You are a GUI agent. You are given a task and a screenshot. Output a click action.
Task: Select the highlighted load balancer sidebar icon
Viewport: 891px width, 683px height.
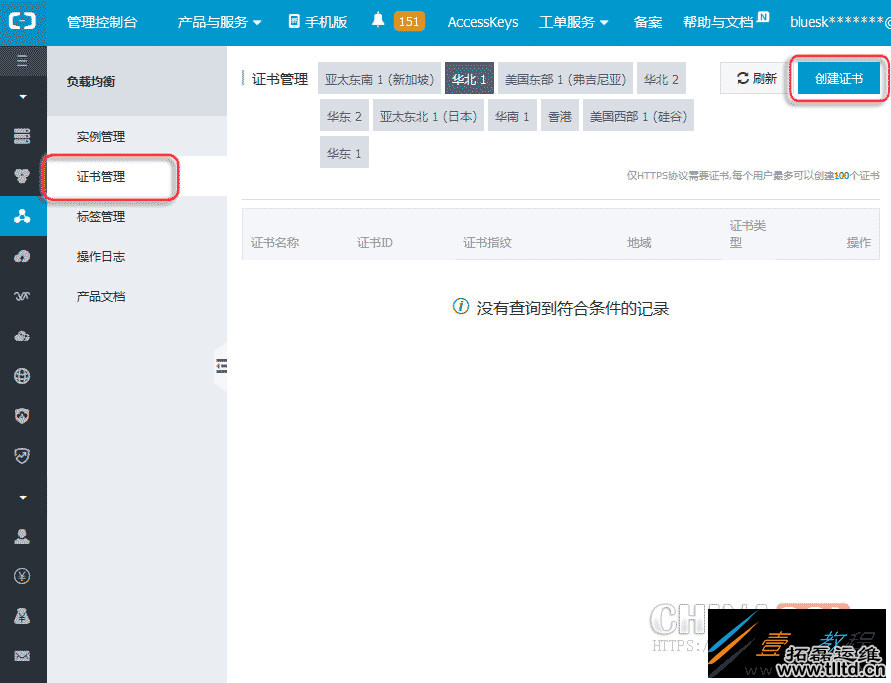tap(22, 215)
